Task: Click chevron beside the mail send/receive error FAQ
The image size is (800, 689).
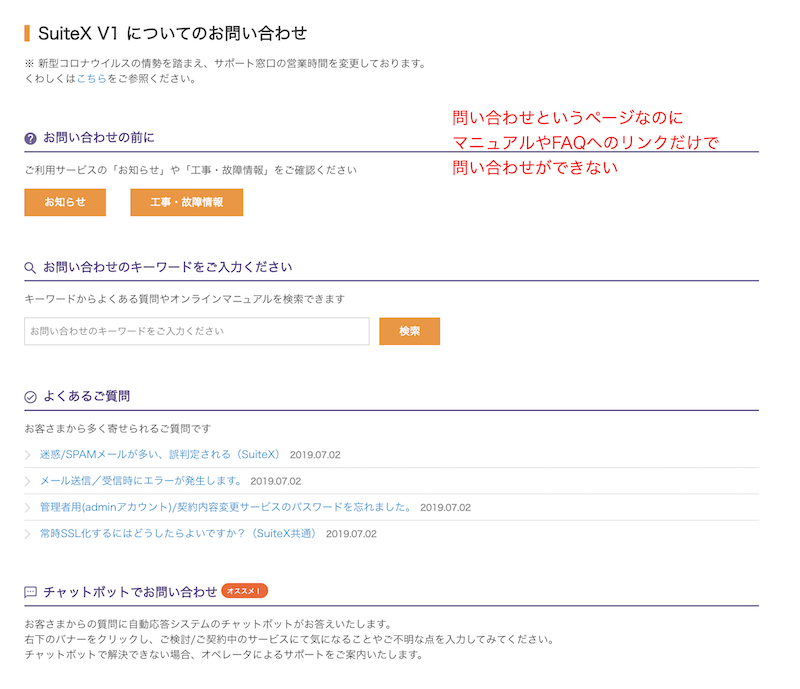Action: (x=28, y=481)
